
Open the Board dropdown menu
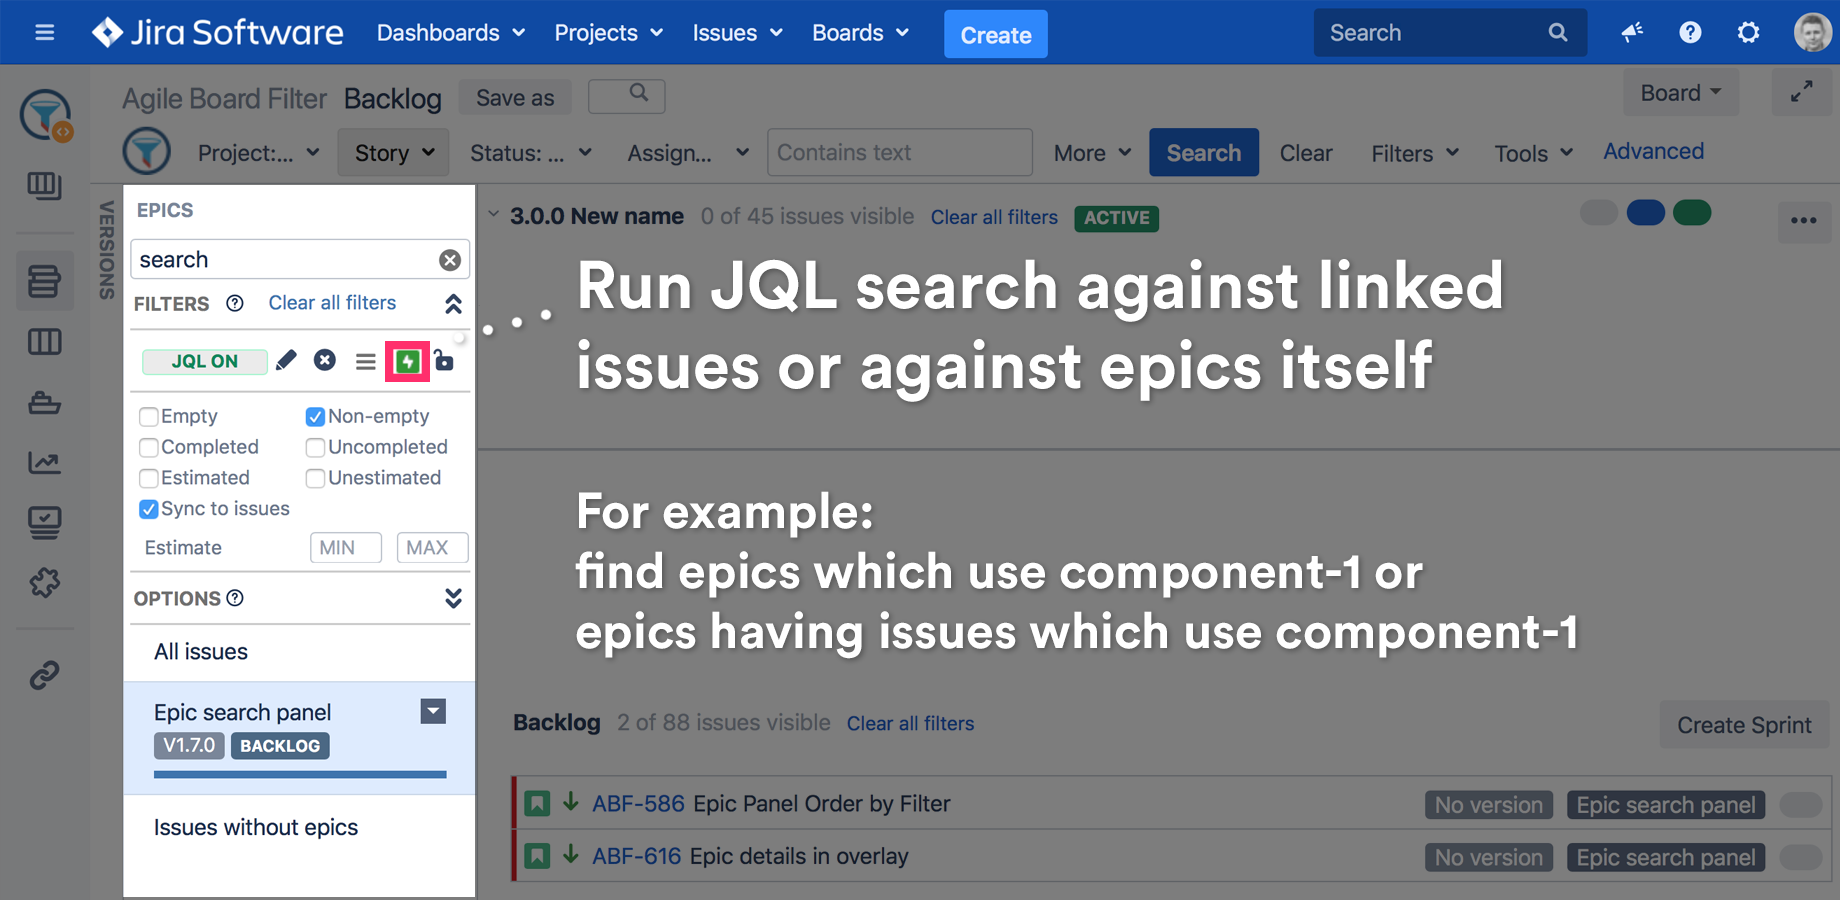tap(1680, 93)
